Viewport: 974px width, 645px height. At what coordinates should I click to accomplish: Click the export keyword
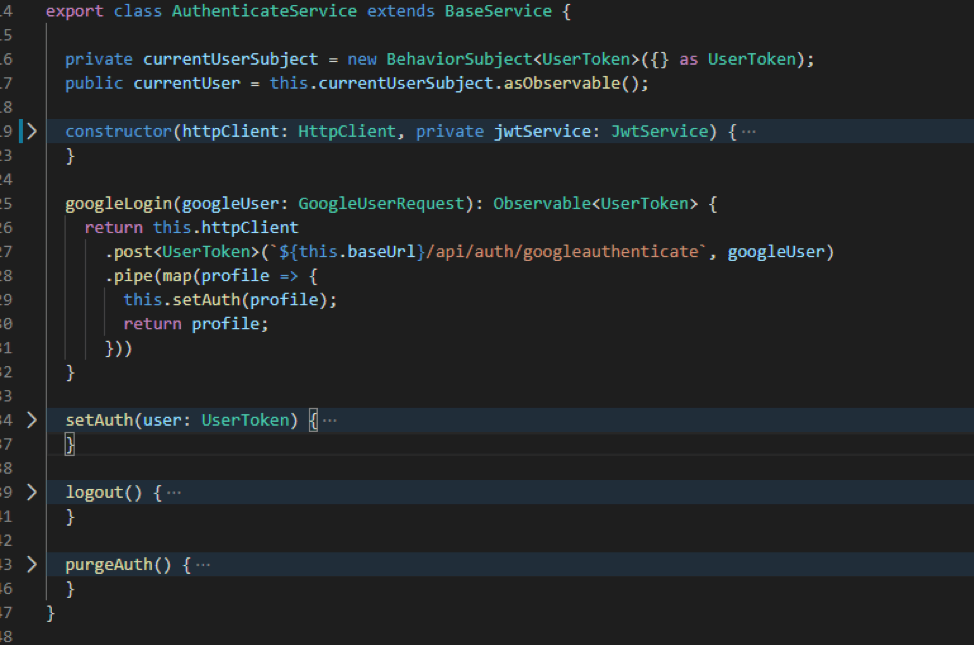click(x=75, y=11)
